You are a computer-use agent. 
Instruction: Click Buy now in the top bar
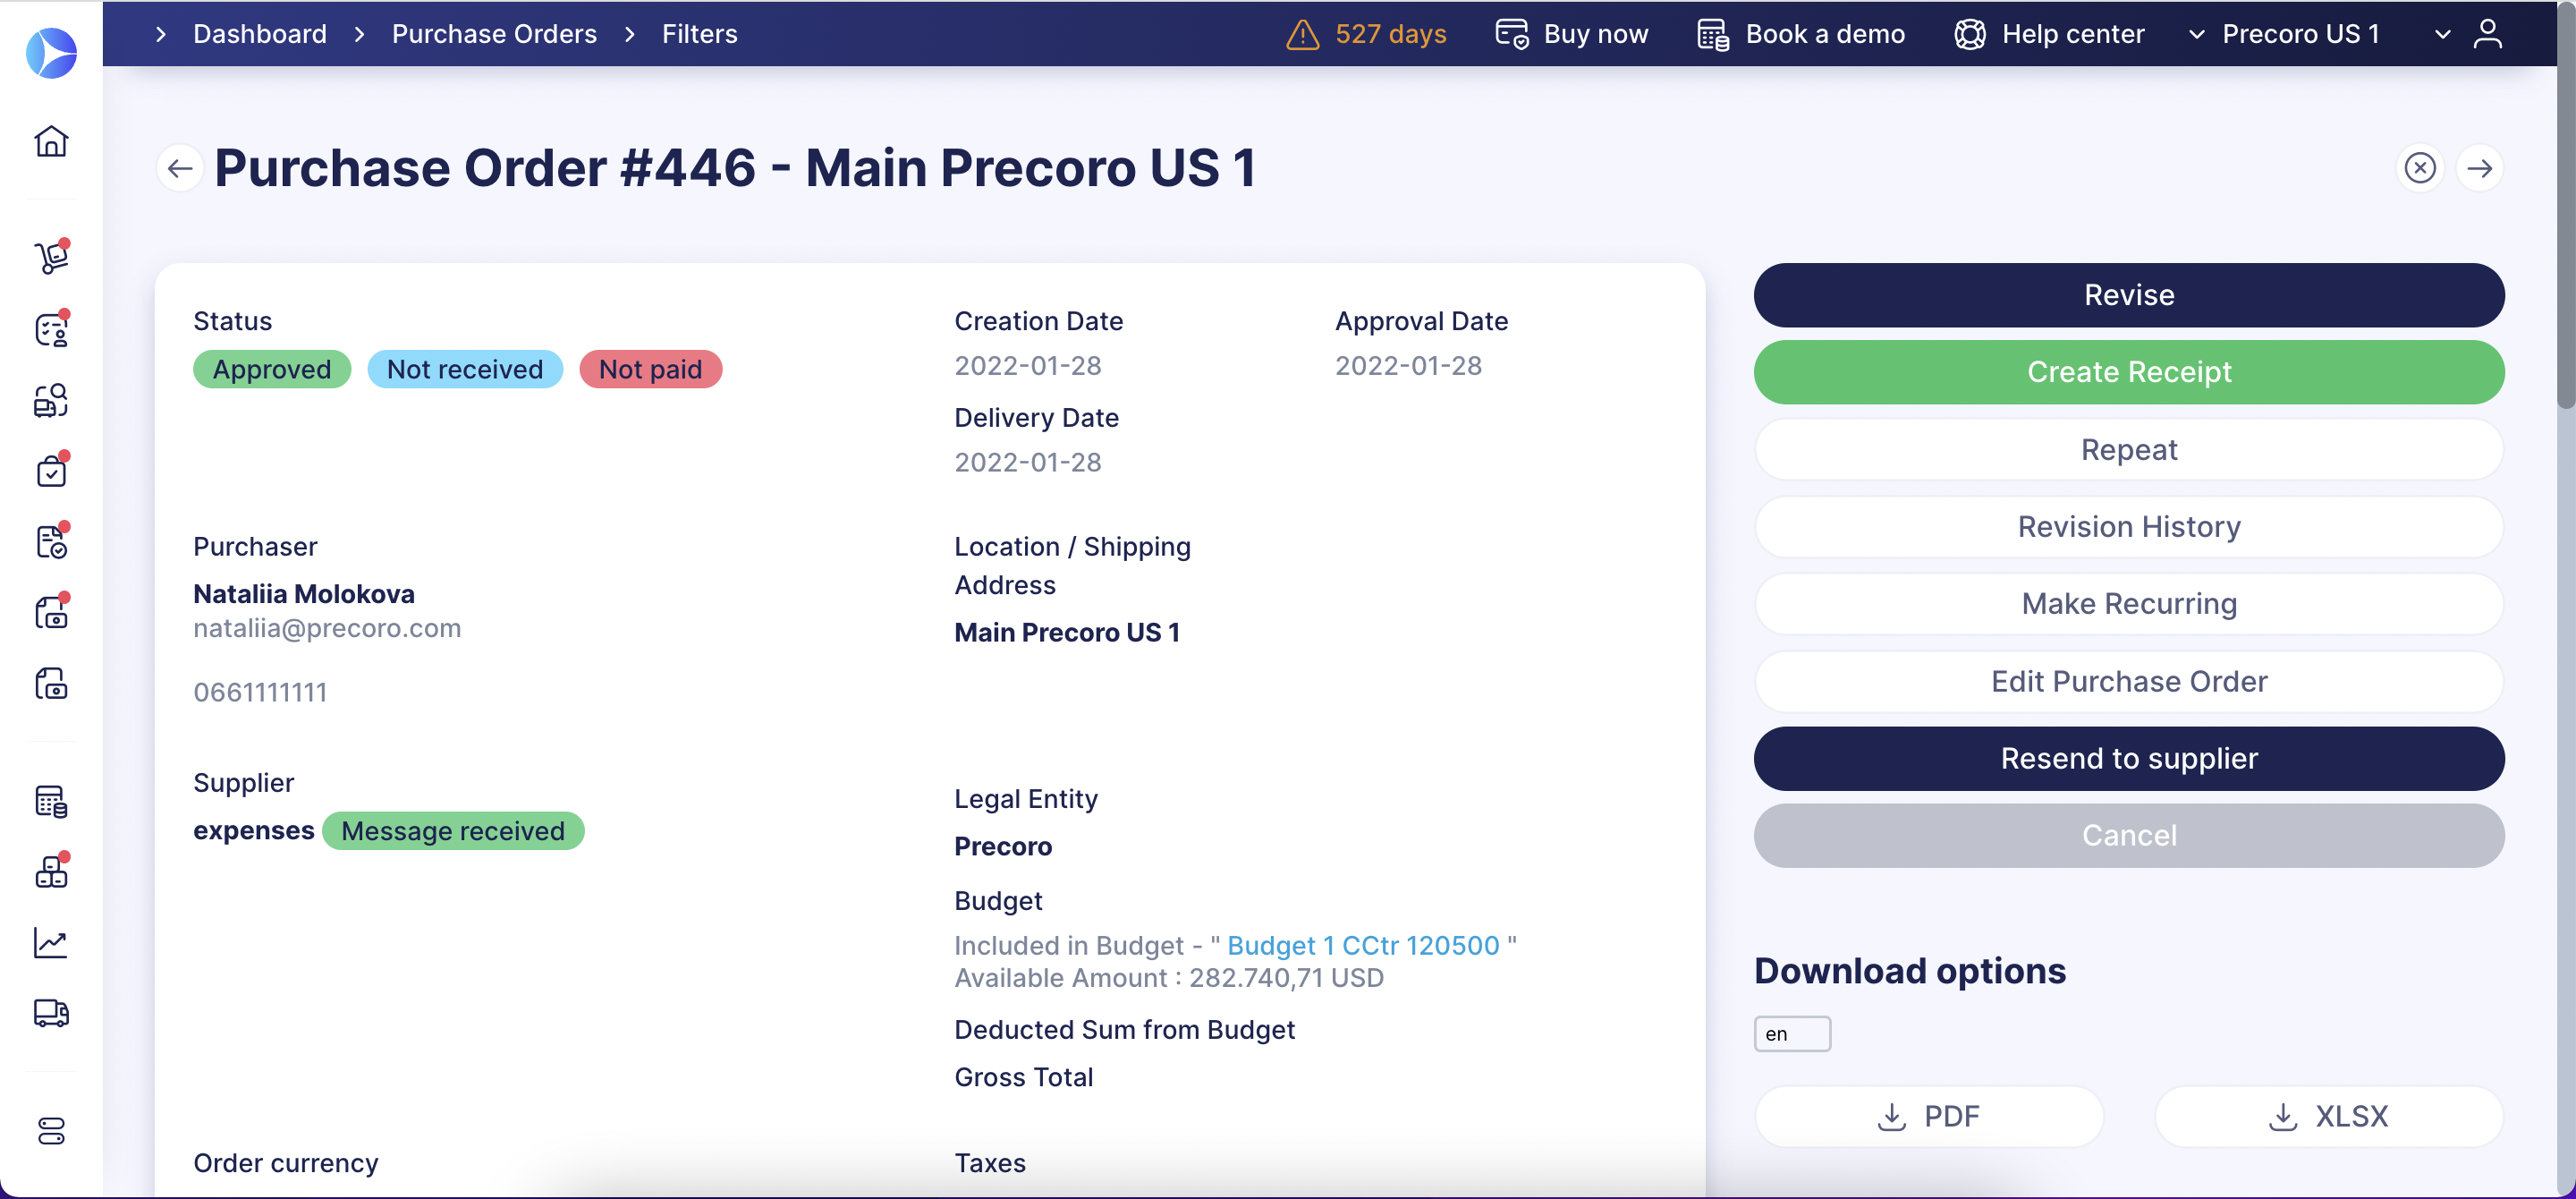(1596, 34)
